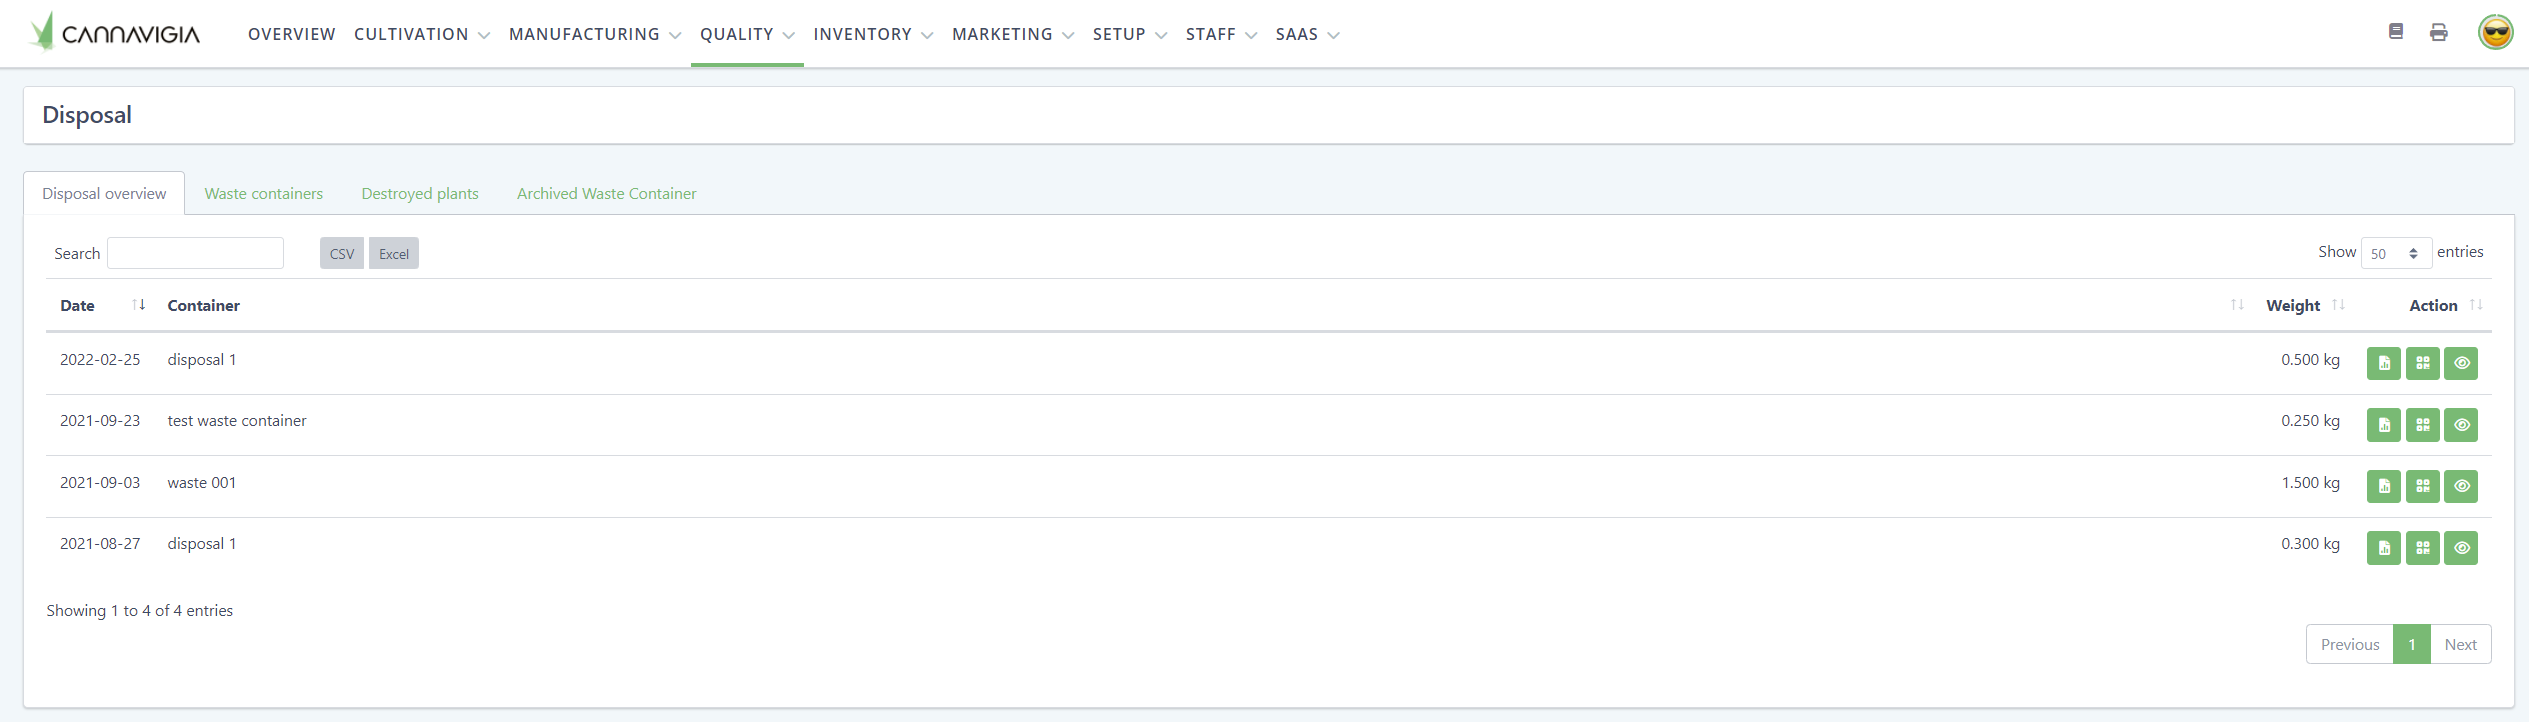Open report file icon for 0.300 kg row
Image resolution: width=2529 pixels, height=722 pixels.
tap(2383, 548)
